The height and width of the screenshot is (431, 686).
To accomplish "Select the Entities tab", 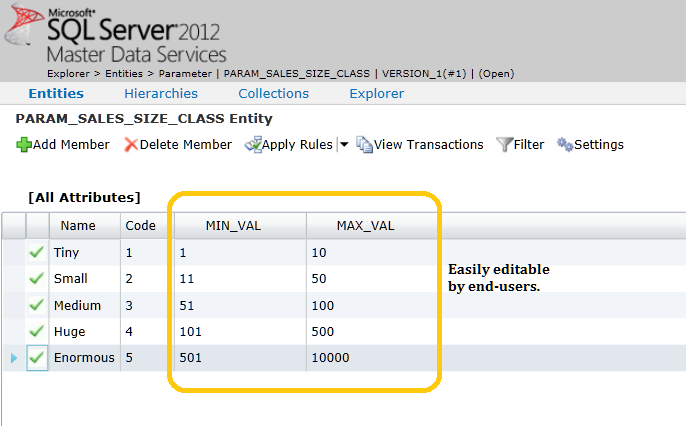I will 56,93.
